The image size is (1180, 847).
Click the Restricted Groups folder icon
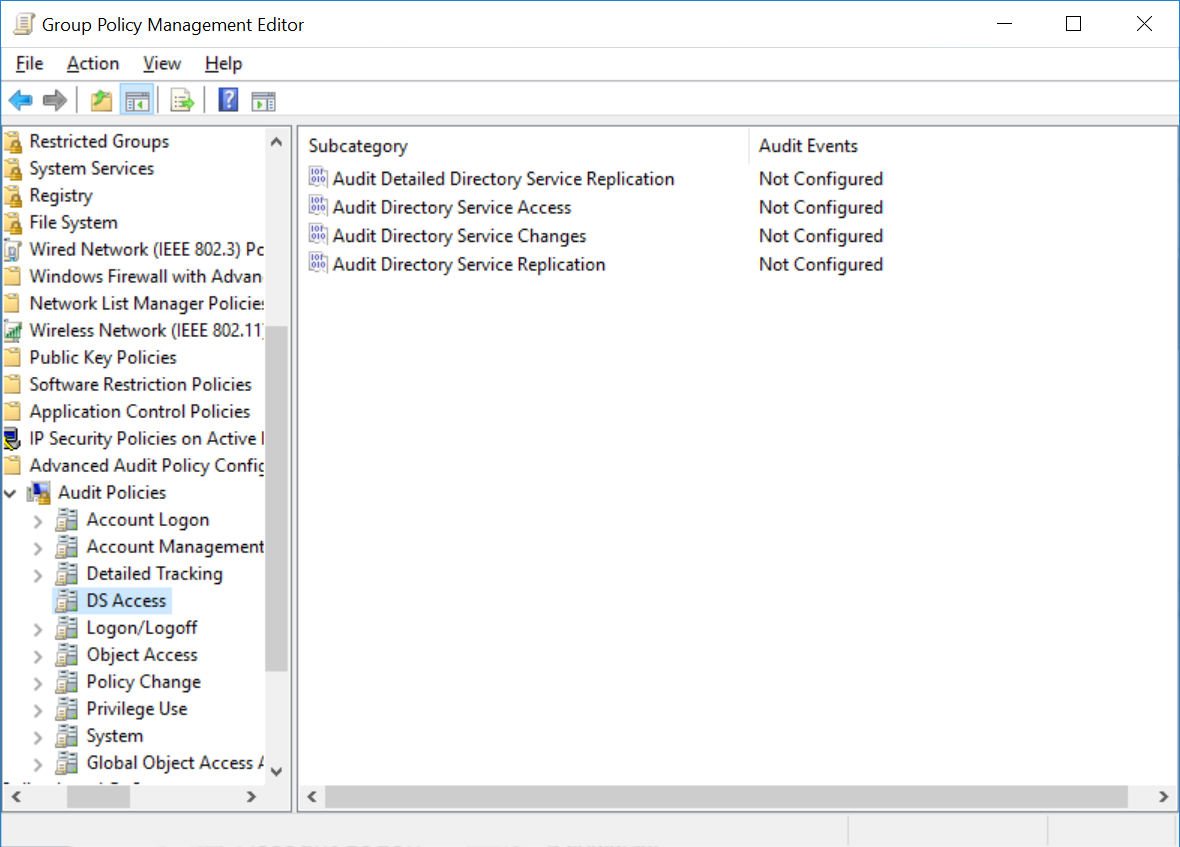coord(12,141)
